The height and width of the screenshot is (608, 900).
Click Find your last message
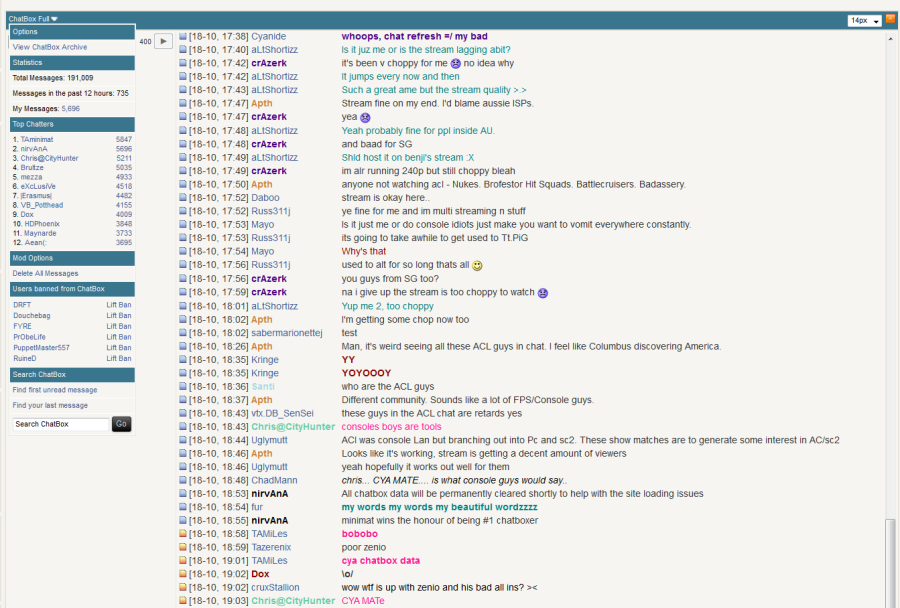click(50, 406)
